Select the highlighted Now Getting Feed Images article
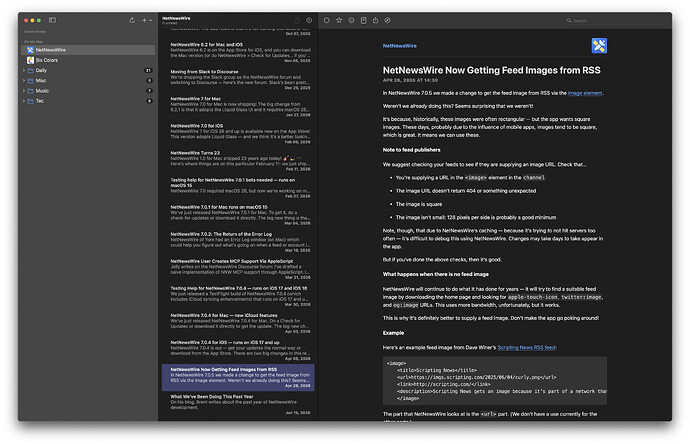Viewport: 690px width, 444px height. point(238,378)
